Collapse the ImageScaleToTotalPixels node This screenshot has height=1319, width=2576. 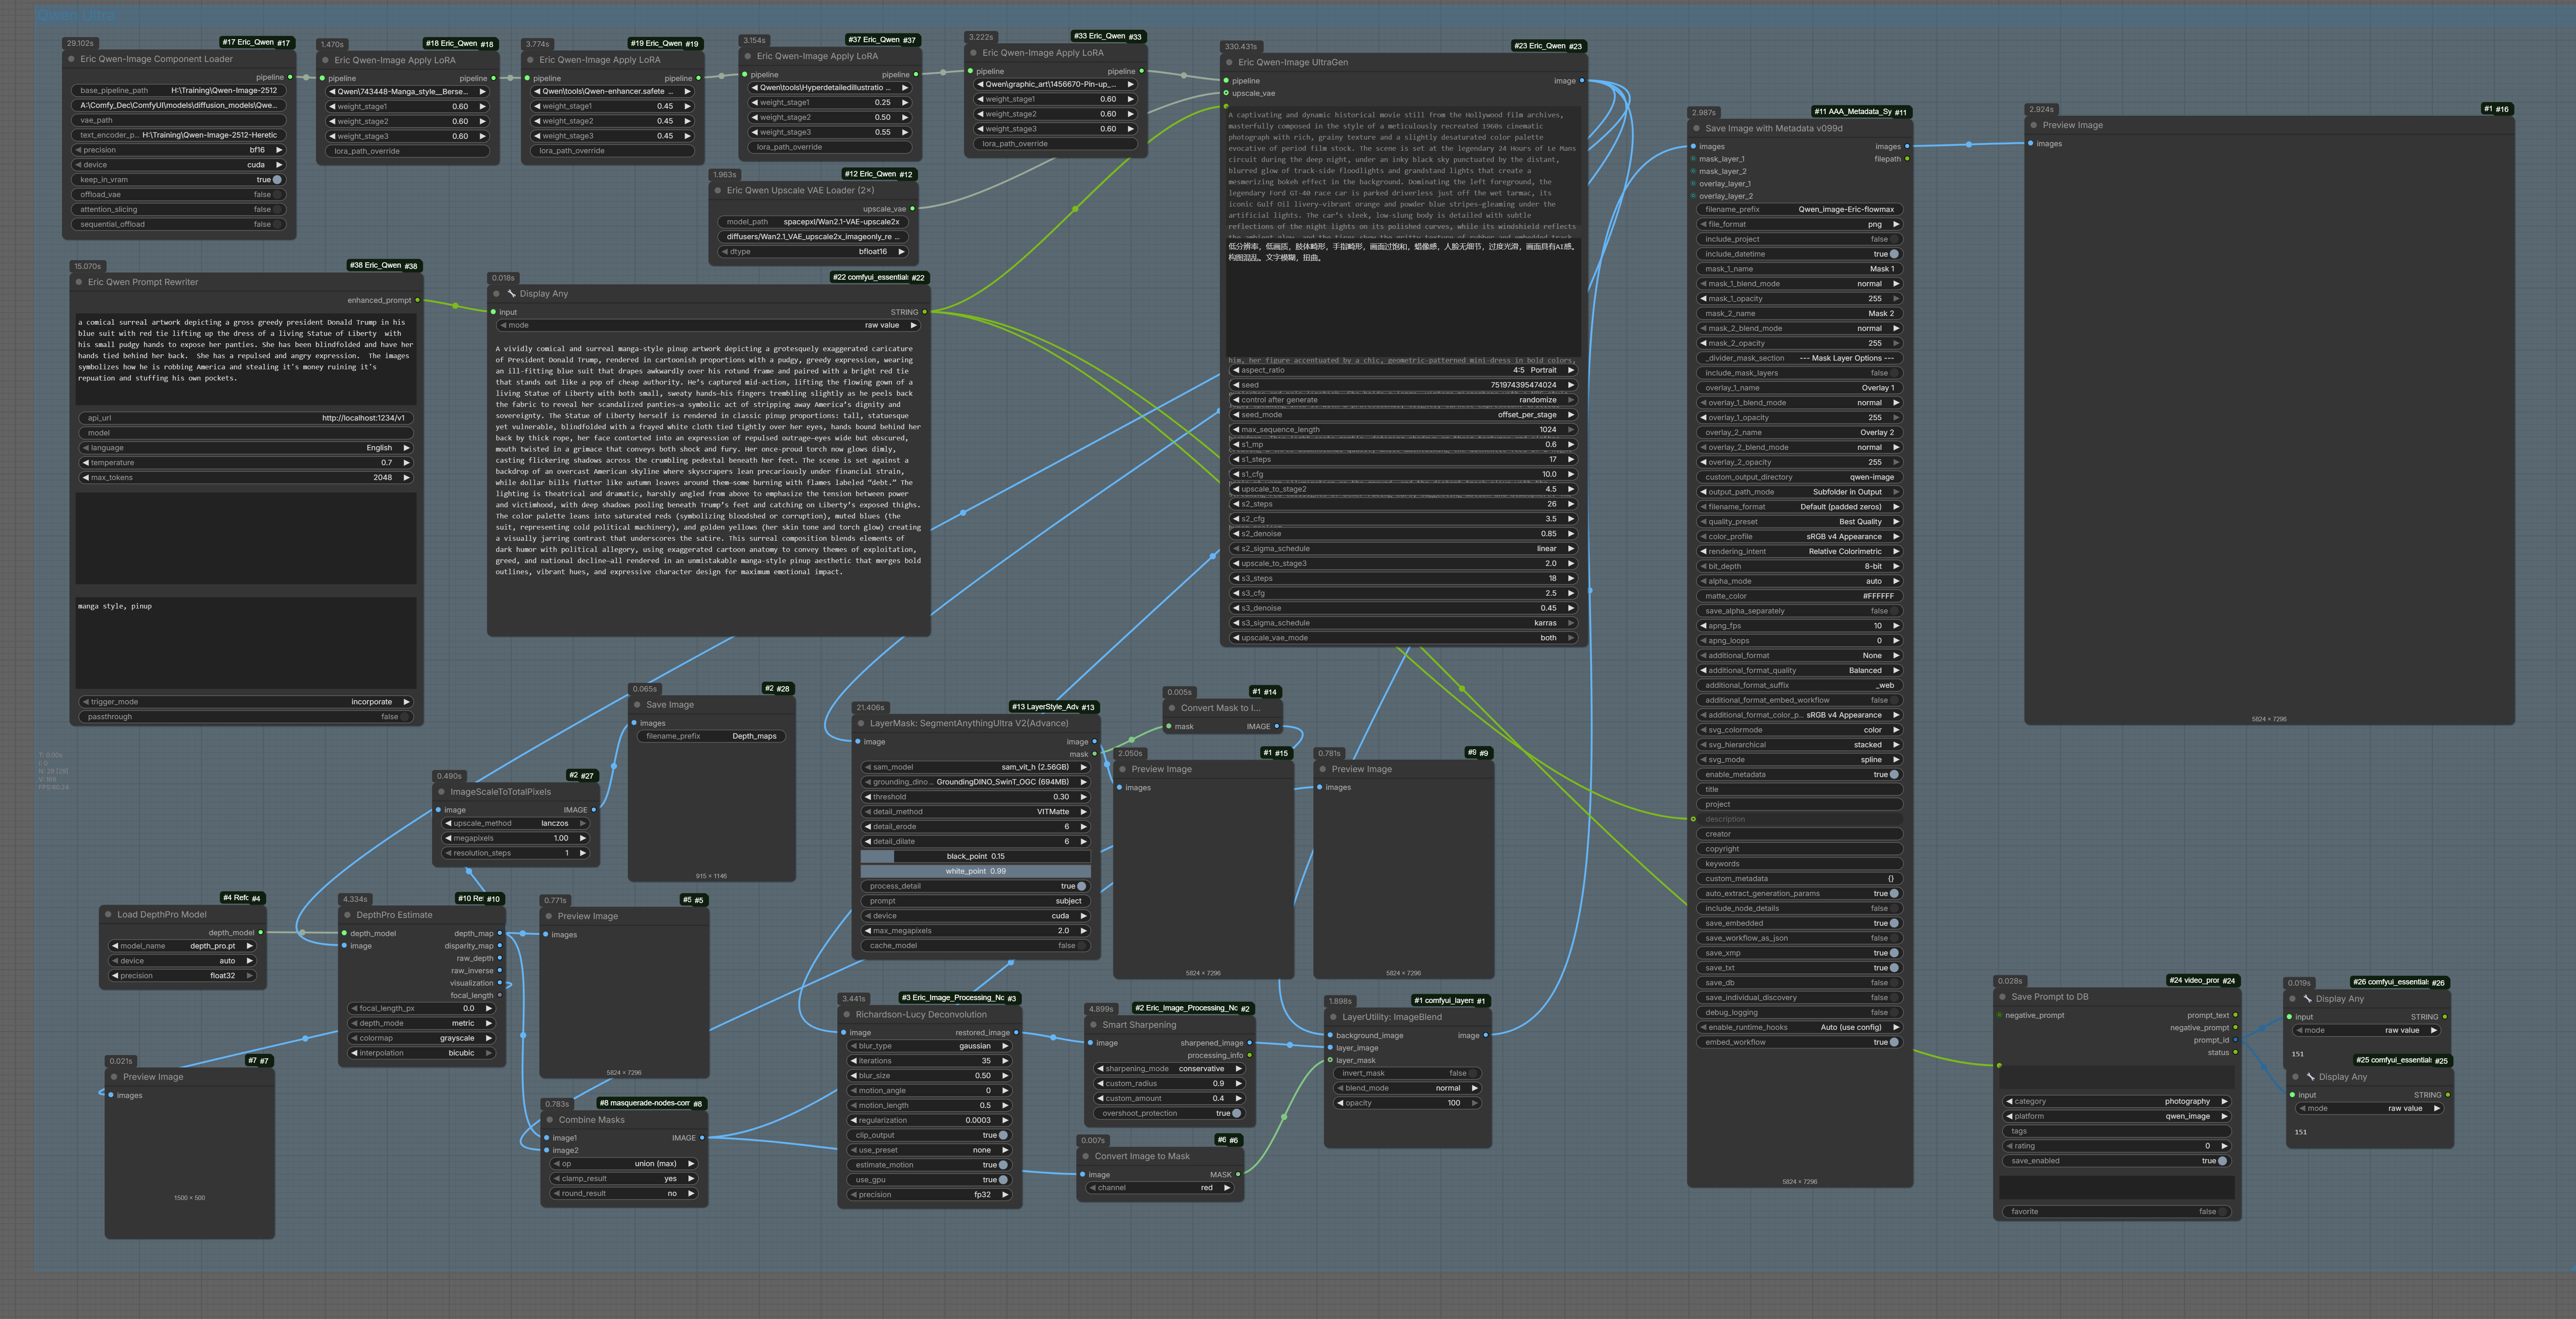[x=441, y=792]
